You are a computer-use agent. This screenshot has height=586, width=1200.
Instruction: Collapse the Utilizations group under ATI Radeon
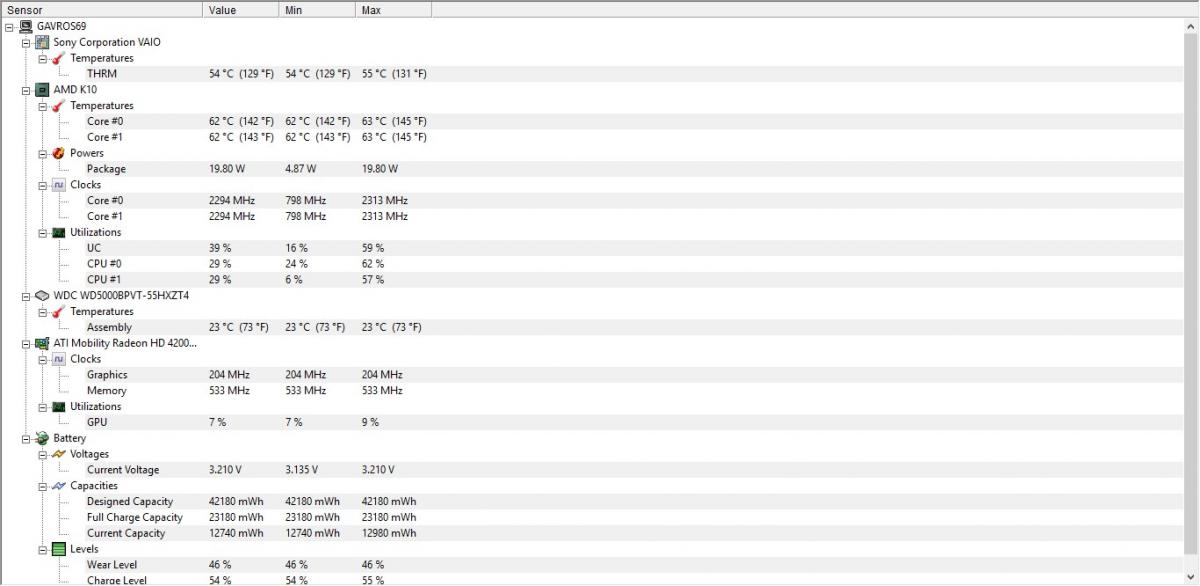43,407
